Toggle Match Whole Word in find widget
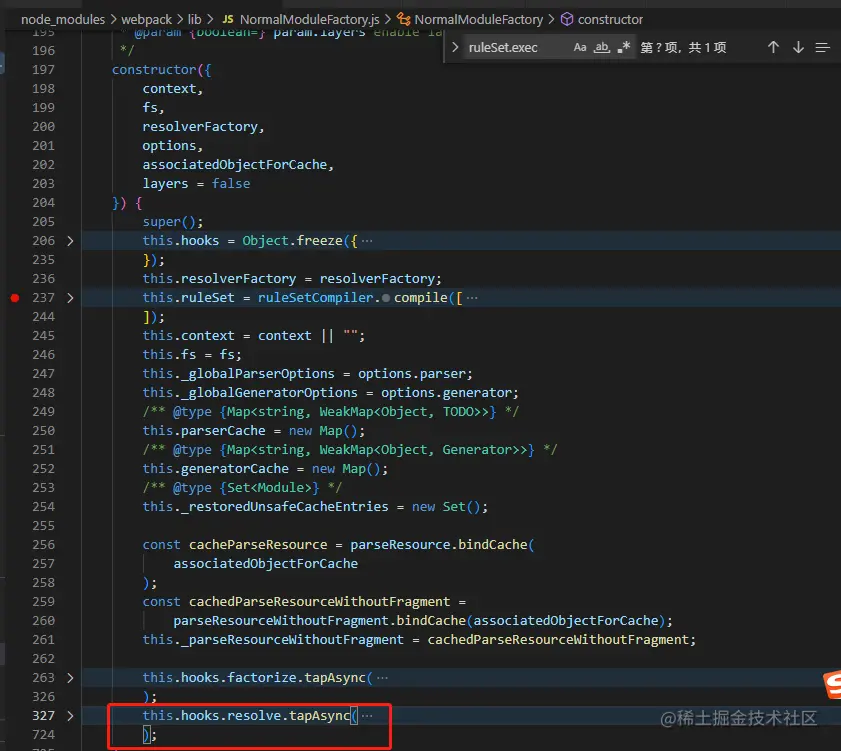The height and width of the screenshot is (751, 841). coord(602,47)
